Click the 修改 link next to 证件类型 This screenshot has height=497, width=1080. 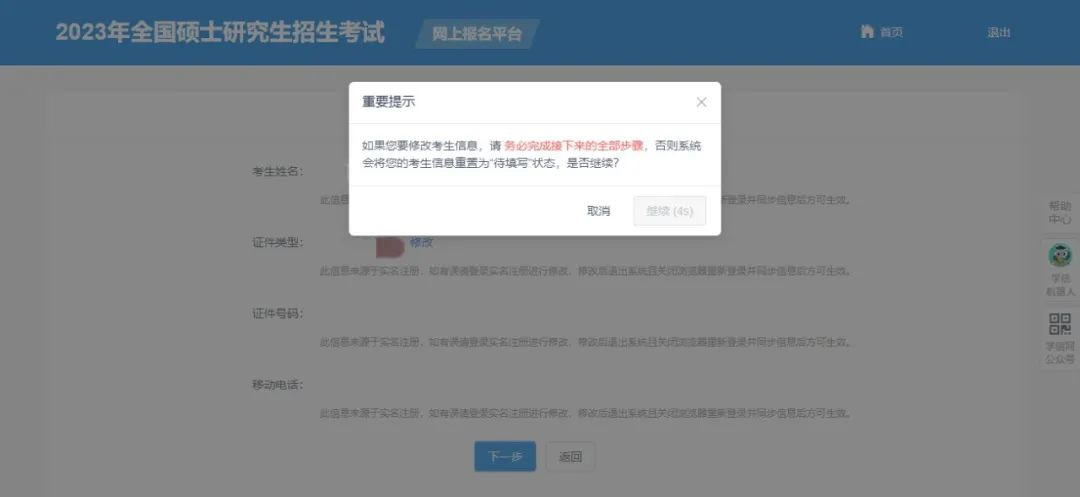tap(422, 242)
